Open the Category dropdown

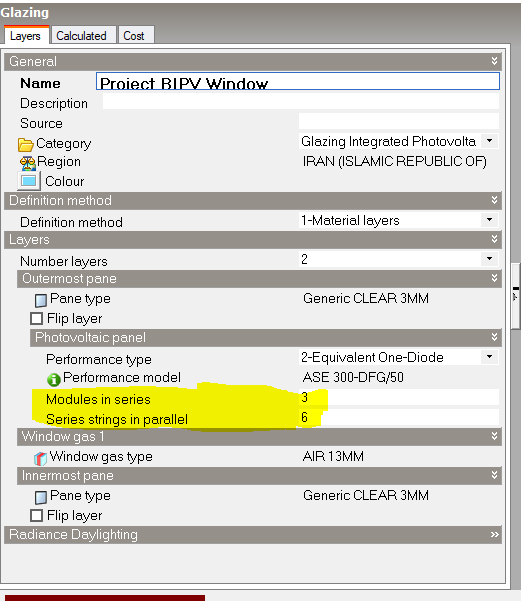pos(490,141)
